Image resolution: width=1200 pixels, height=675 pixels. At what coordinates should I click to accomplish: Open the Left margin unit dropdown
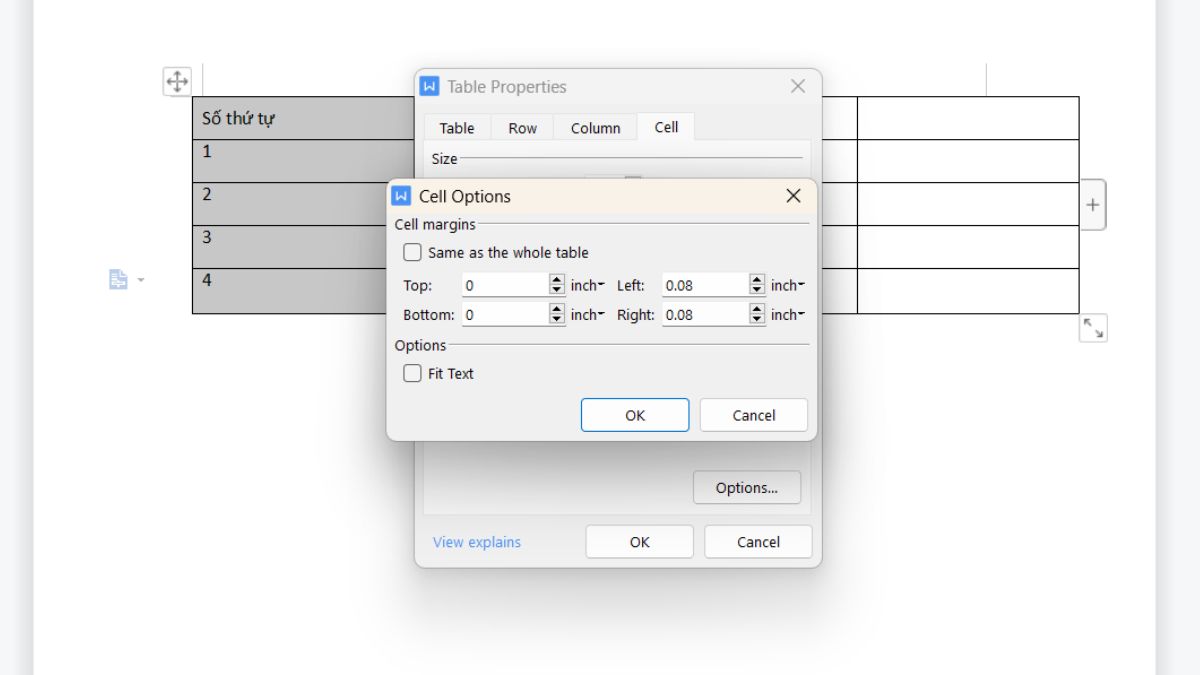point(787,286)
